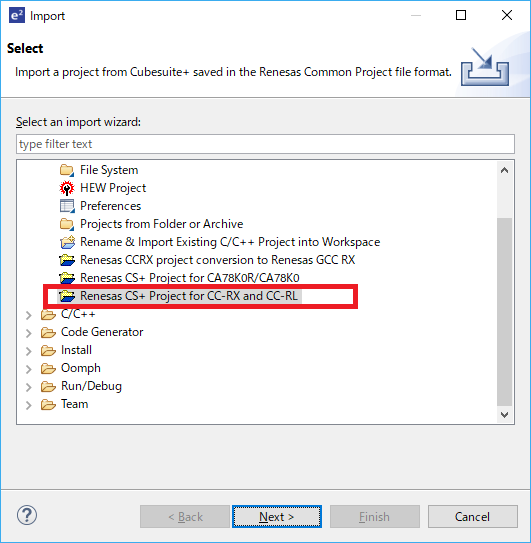The height and width of the screenshot is (543, 531).
Task: Expand the Team tree node
Action: (x=29, y=405)
